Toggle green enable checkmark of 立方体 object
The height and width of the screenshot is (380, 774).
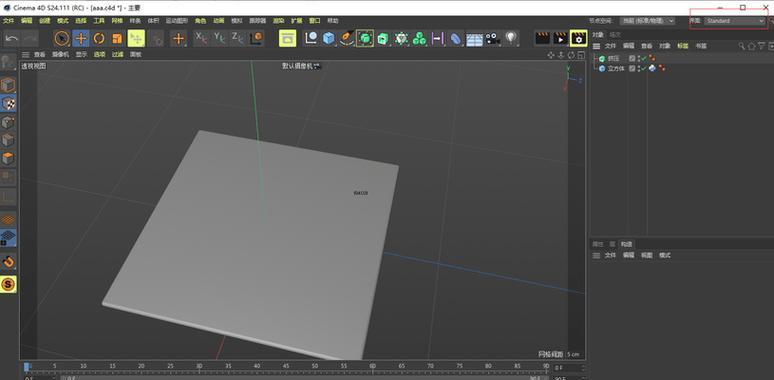(644, 68)
